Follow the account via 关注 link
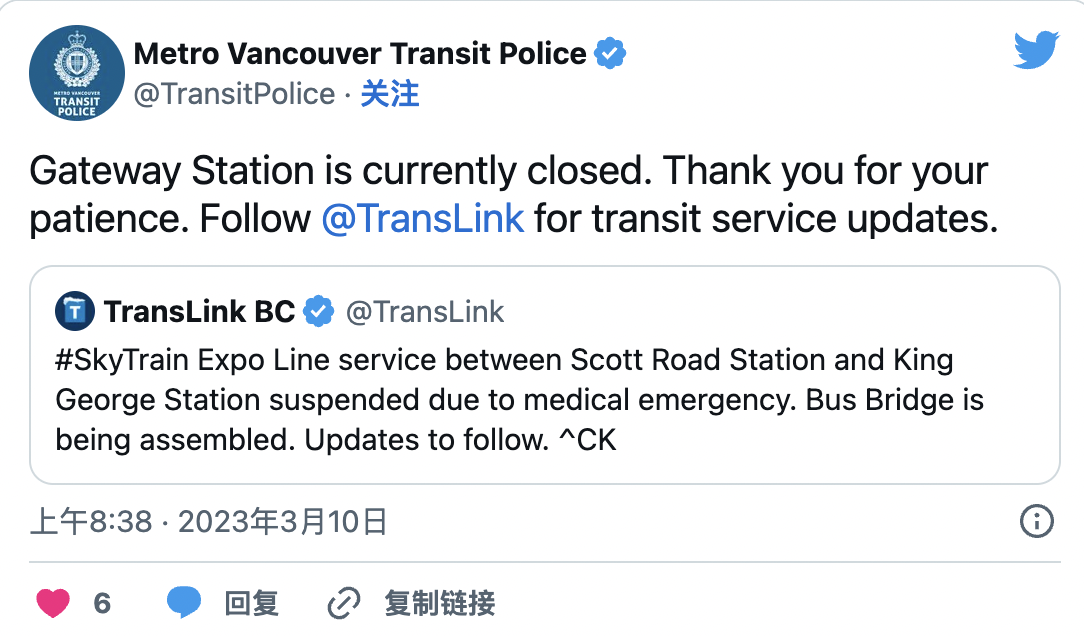This screenshot has width=1084, height=636. coord(390,94)
